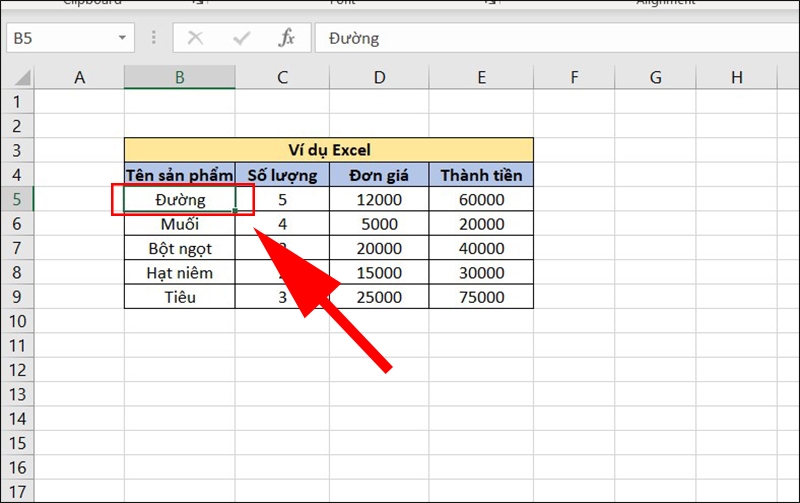Select row 10 header
The image size is (800, 503).
tap(17, 321)
